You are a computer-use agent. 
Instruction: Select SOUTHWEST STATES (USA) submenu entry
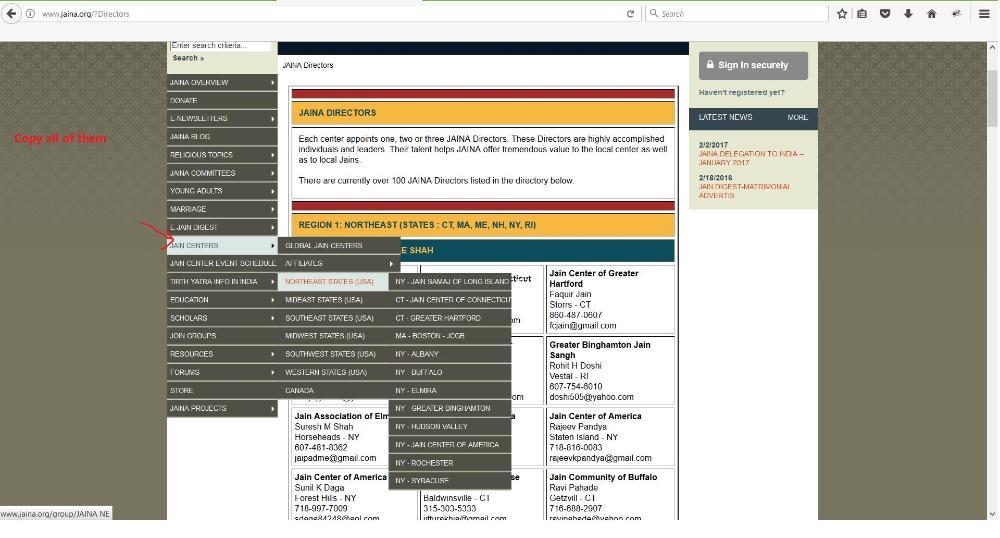pos(333,354)
